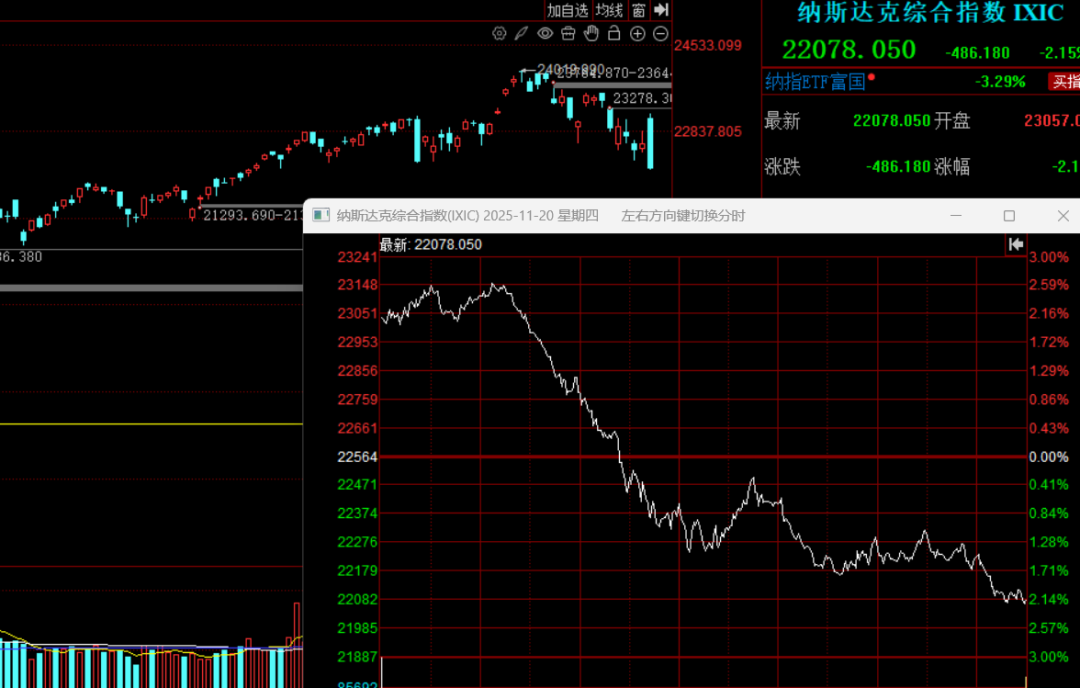Click the gray horizontal scrollbar under chart
The image size is (1080, 688).
pos(150,288)
